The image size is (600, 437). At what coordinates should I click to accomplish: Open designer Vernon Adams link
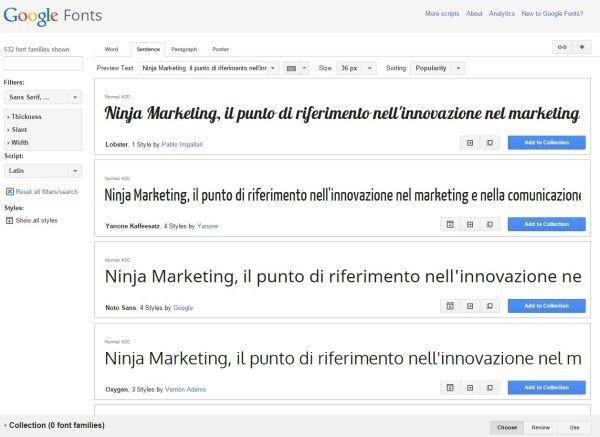coord(185,390)
